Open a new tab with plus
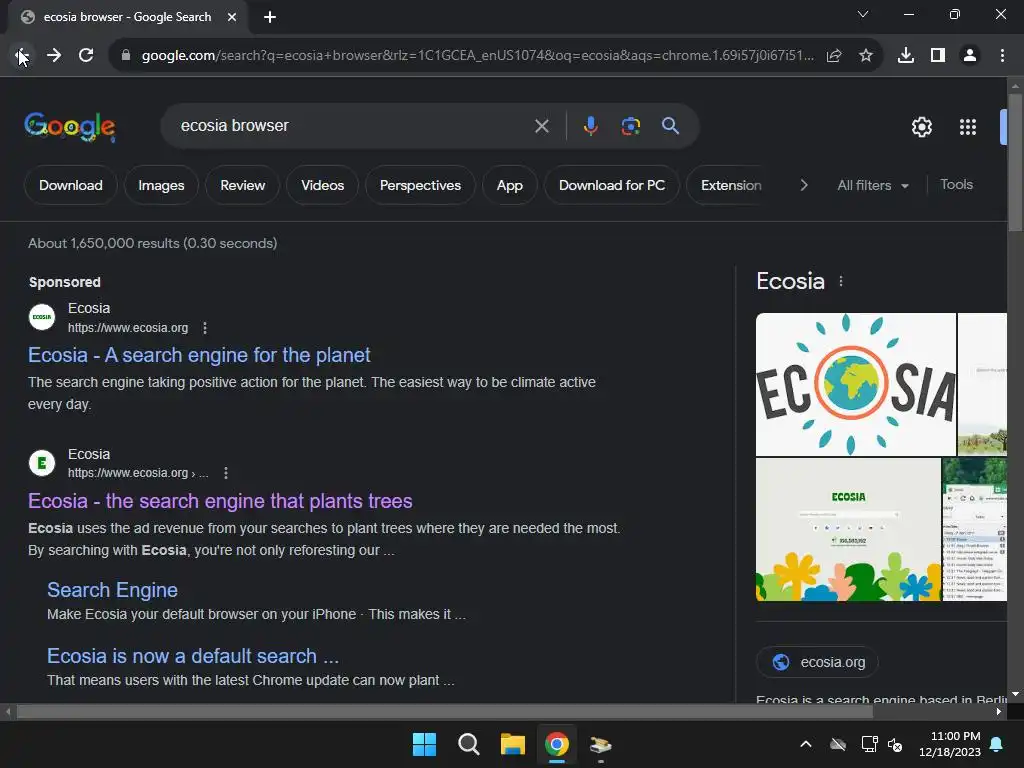The image size is (1024, 768). tap(270, 17)
